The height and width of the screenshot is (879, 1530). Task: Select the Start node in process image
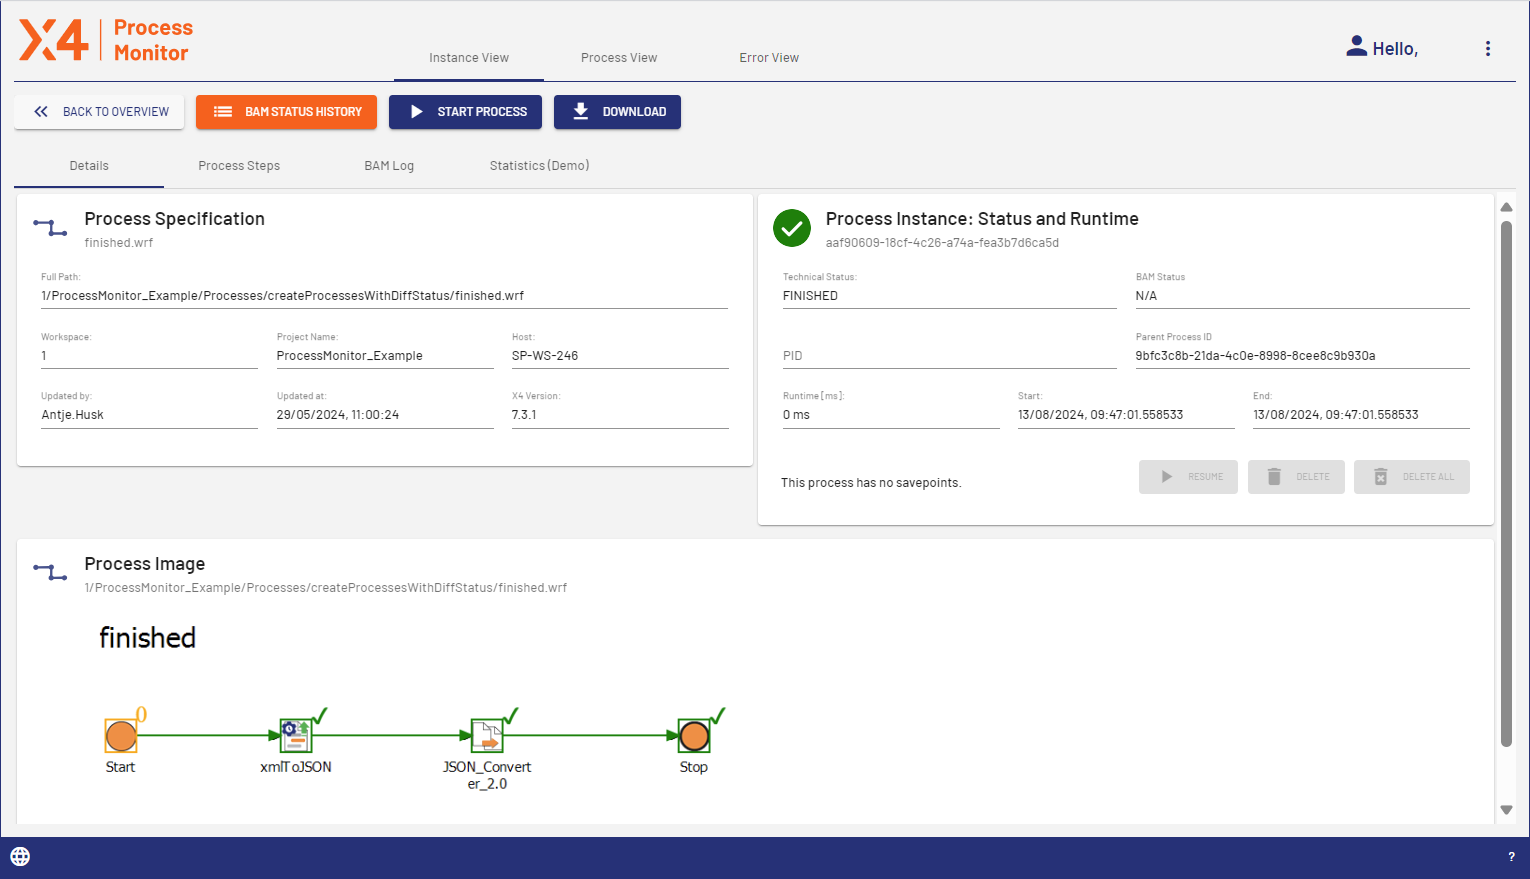(121, 736)
